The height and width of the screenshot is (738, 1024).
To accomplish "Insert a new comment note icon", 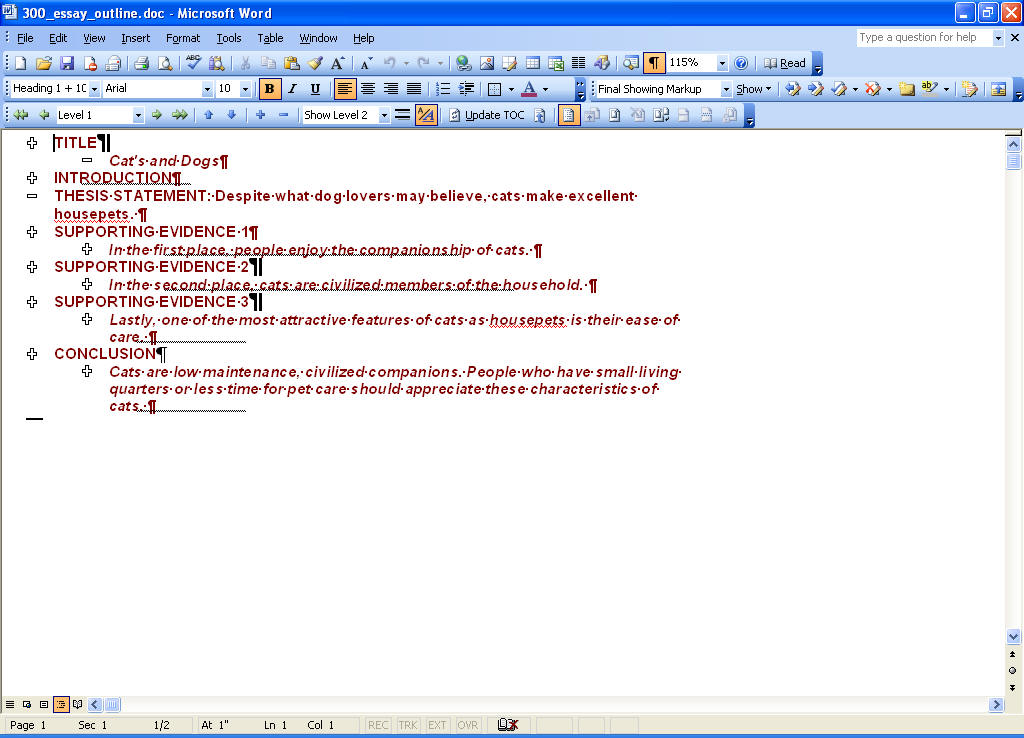I will tap(906, 89).
